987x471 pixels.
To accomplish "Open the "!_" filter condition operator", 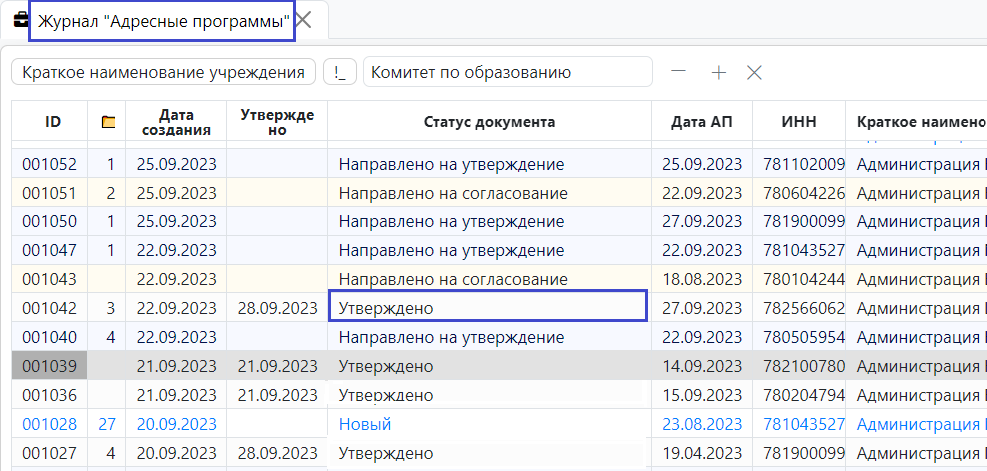I will 340,72.
